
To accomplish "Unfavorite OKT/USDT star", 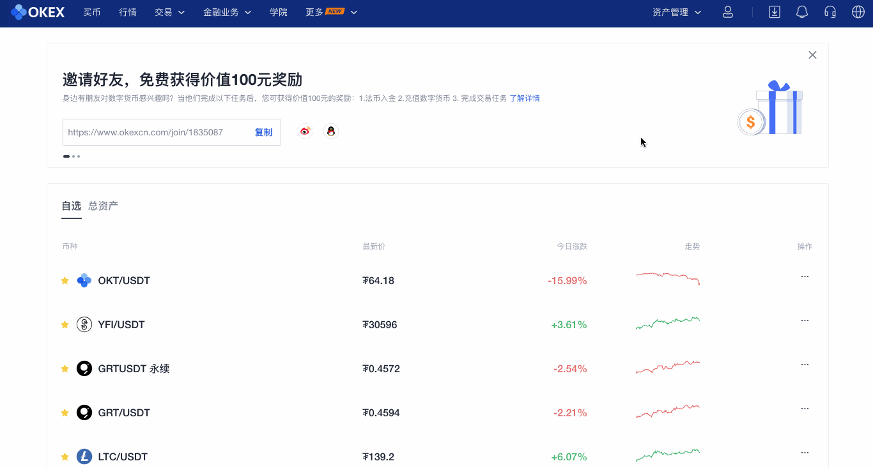I will click(x=65, y=280).
